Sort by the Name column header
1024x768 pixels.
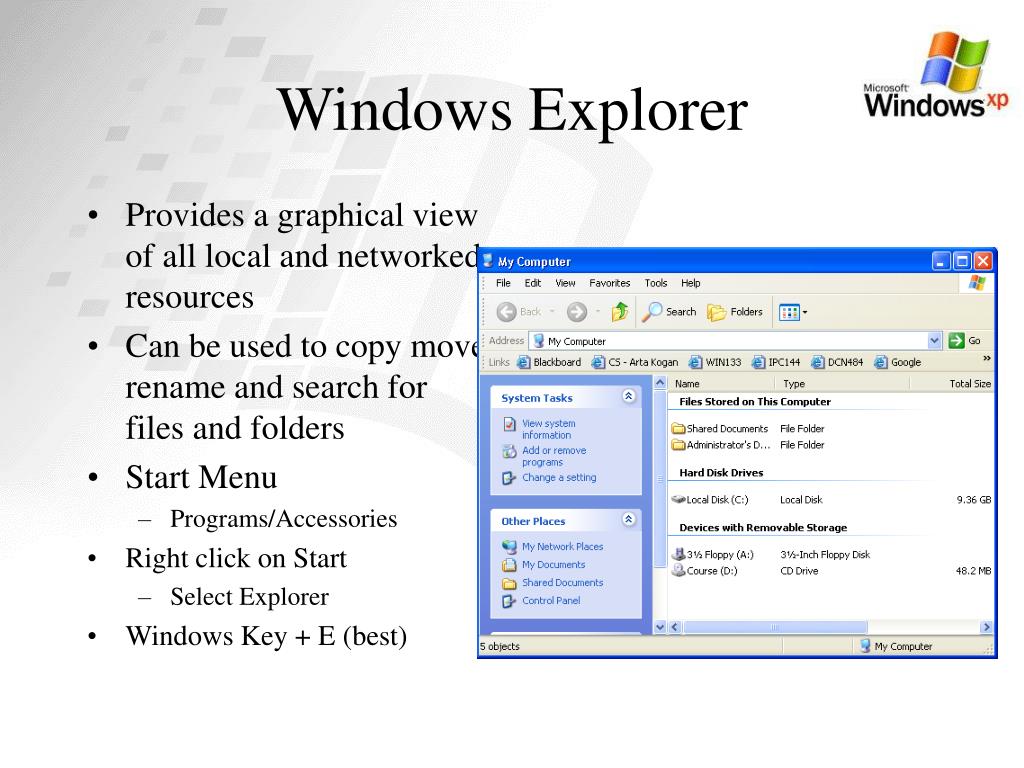(721, 384)
